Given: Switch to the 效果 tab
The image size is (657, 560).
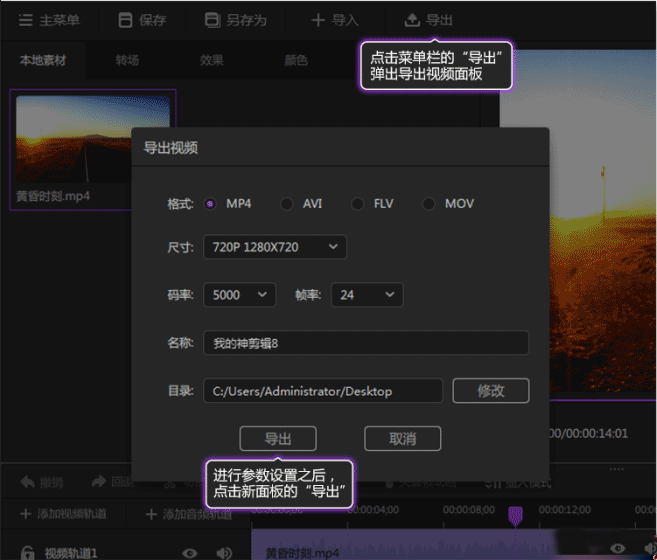Looking at the screenshot, I should tap(212, 60).
